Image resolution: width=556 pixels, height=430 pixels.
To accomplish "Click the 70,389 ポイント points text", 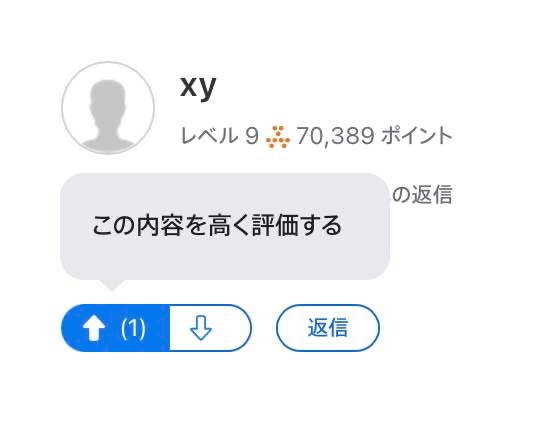I will tap(374, 136).
